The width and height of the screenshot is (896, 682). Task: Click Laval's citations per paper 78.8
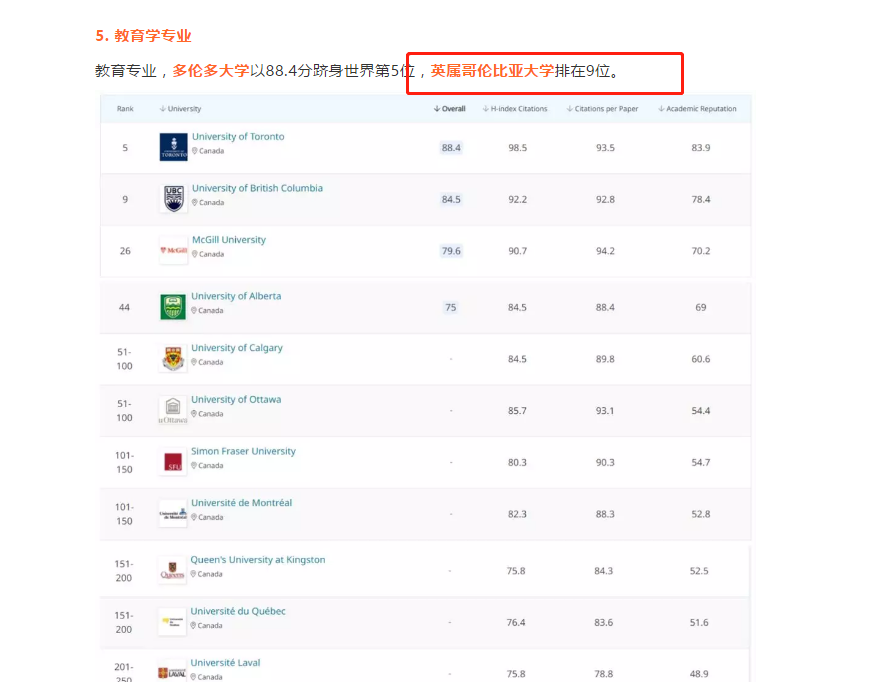pyautogui.click(x=603, y=674)
